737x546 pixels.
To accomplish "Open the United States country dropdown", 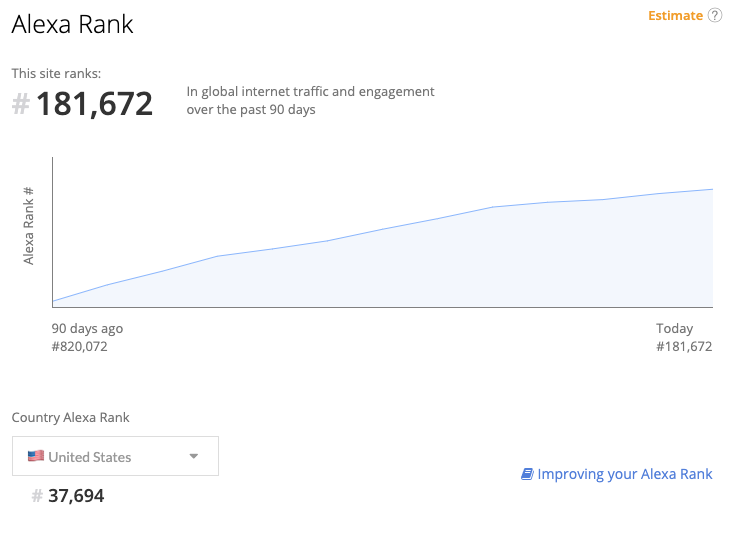I will pyautogui.click(x=115, y=456).
